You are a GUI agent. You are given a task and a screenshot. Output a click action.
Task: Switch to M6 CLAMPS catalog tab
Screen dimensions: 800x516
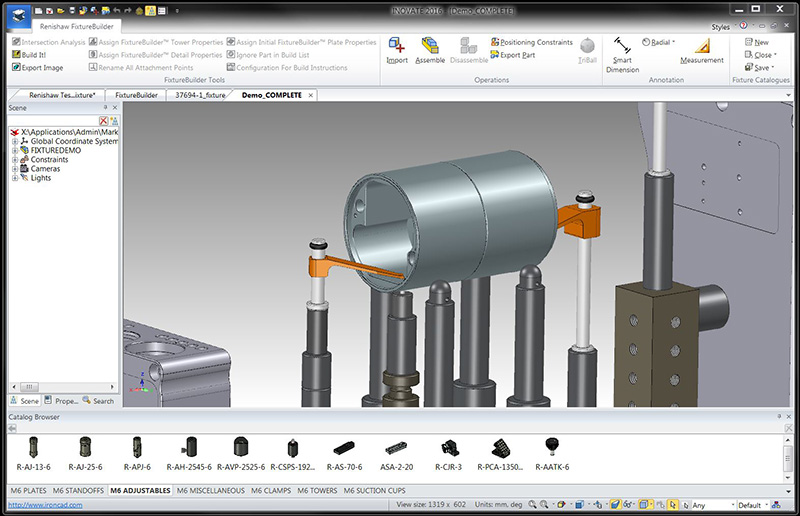point(270,491)
